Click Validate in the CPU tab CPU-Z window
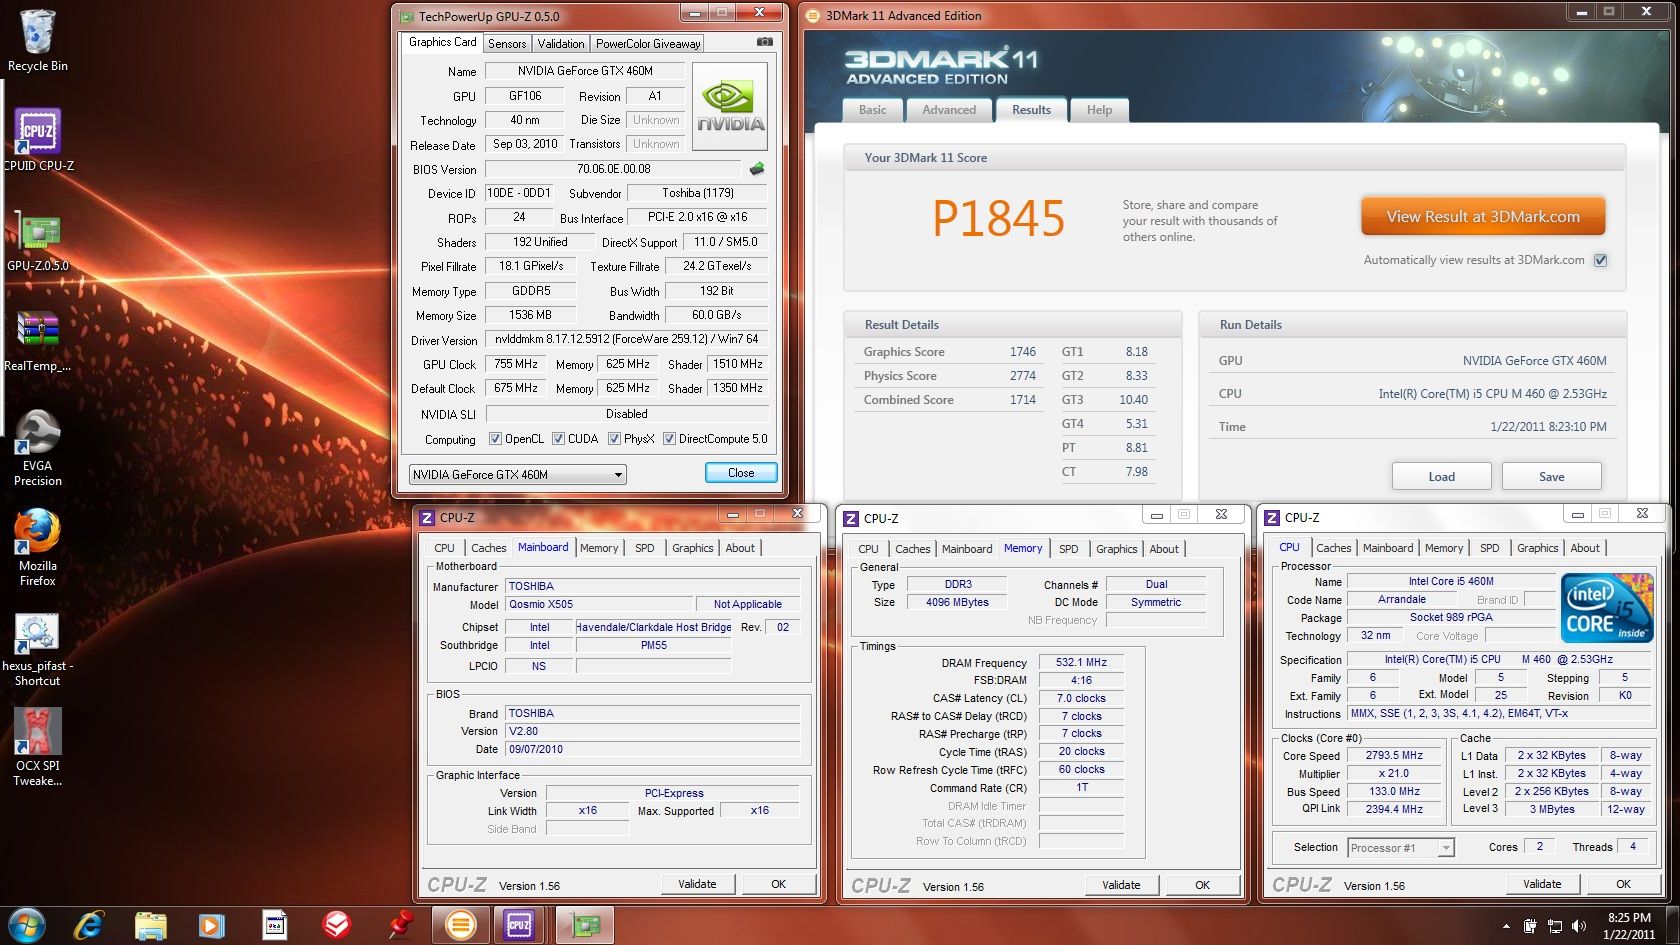The height and width of the screenshot is (945, 1680). click(1542, 884)
